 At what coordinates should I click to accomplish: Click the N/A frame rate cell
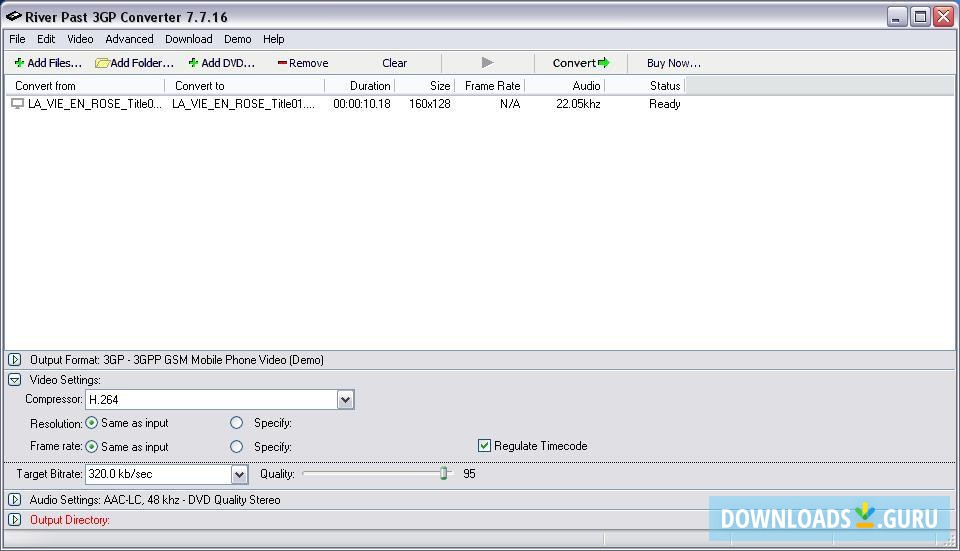click(510, 104)
